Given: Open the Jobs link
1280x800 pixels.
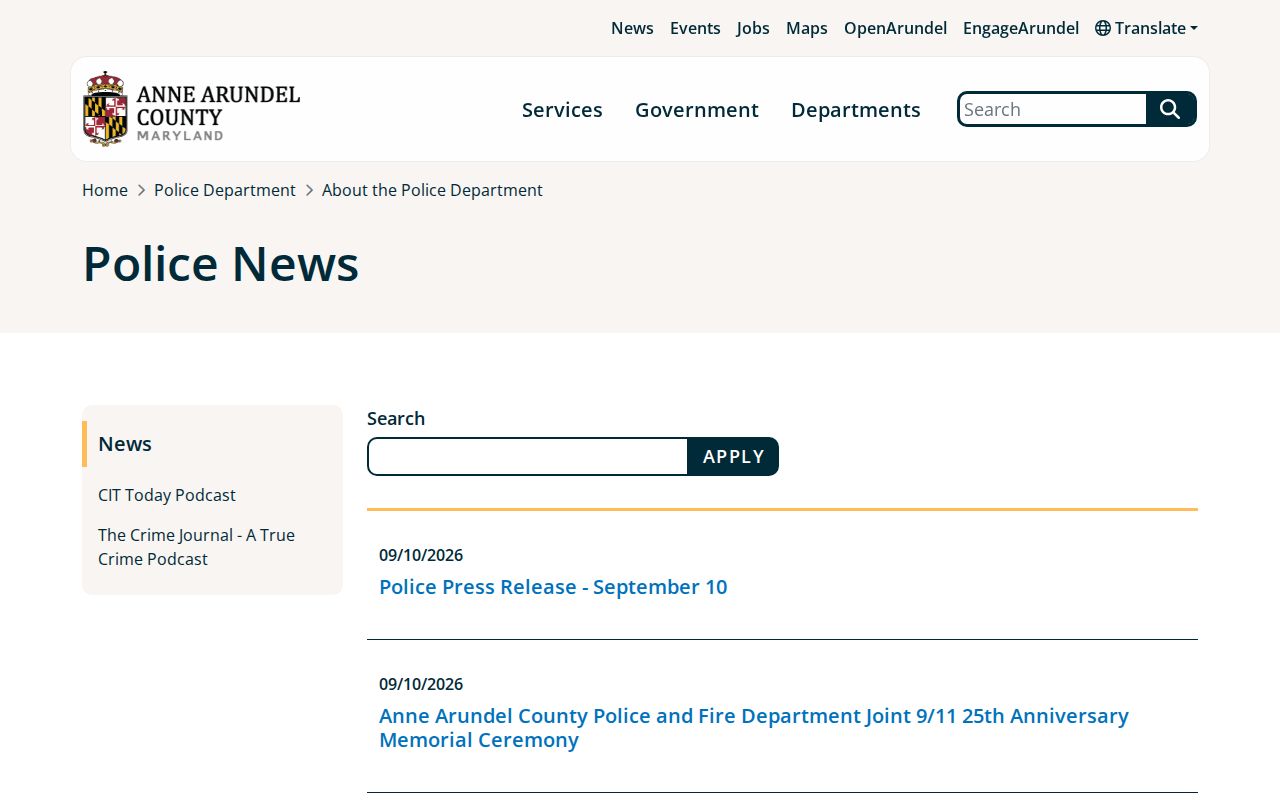Looking at the screenshot, I should pos(753,28).
